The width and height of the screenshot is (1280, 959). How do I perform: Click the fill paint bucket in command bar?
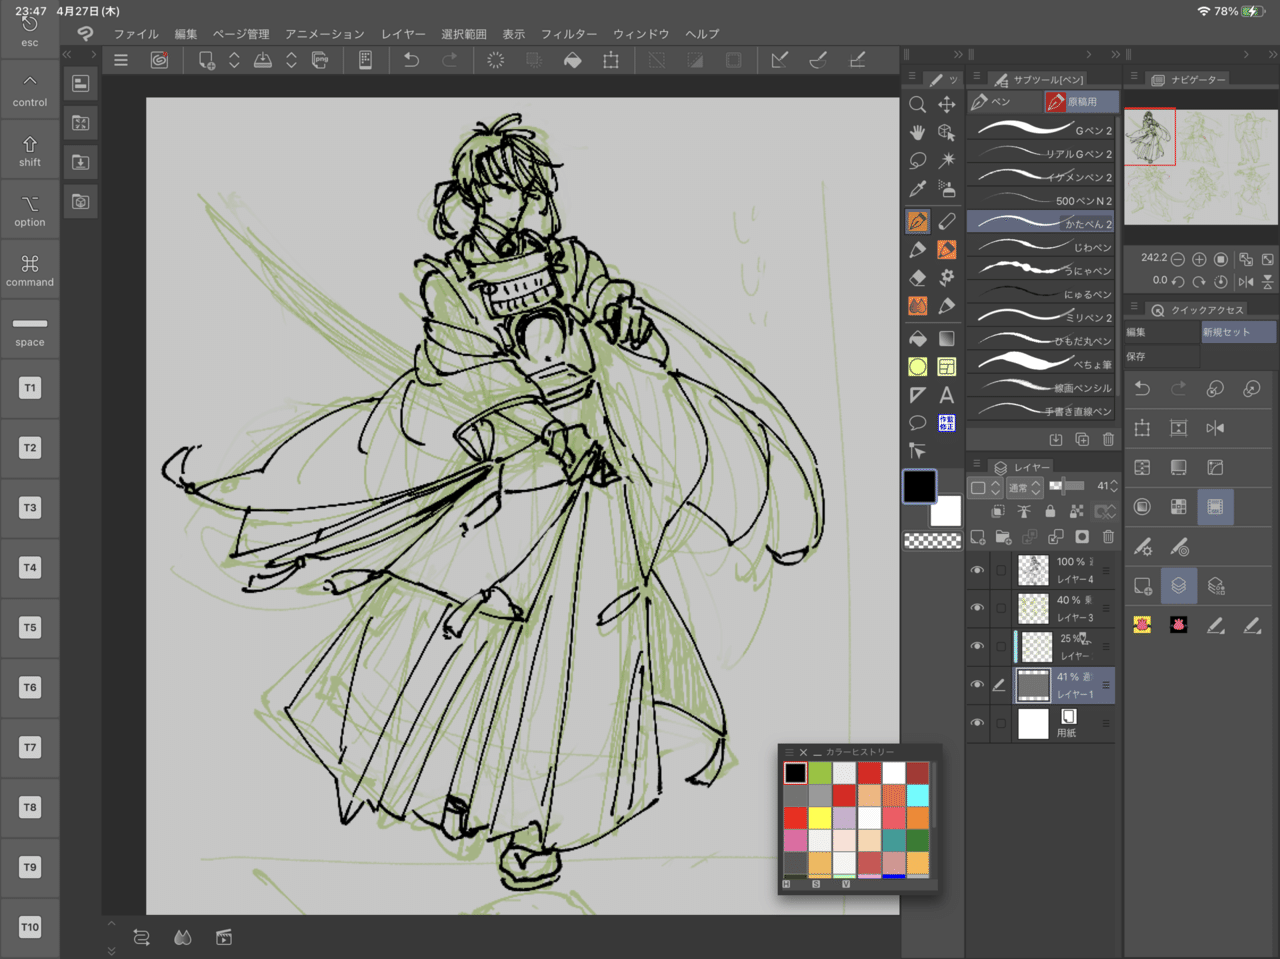[572, 60]
